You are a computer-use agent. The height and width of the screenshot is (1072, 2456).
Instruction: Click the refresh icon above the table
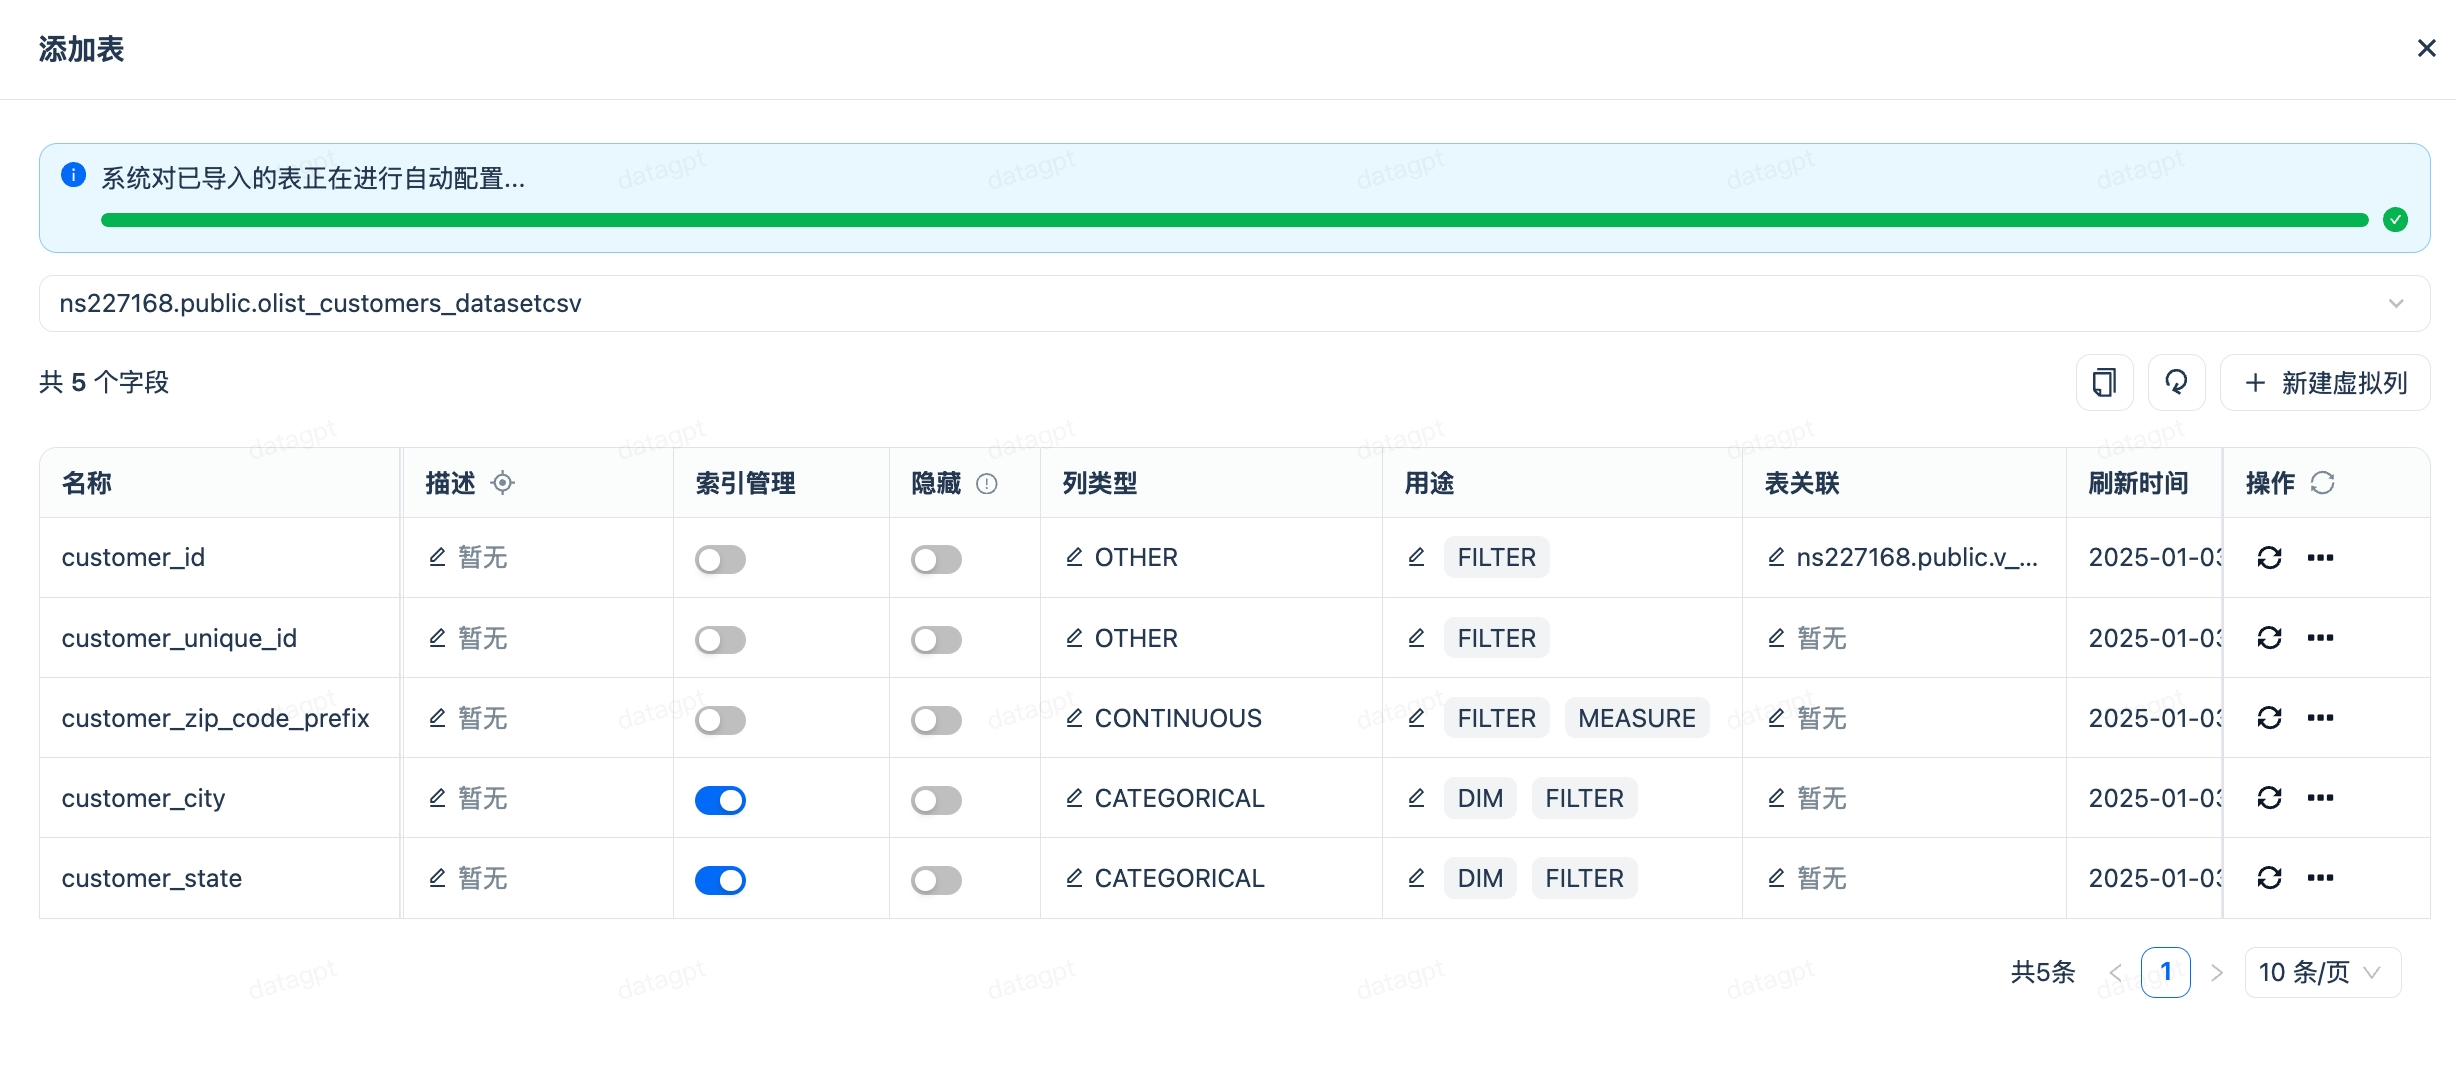[x=2176, y=382]
